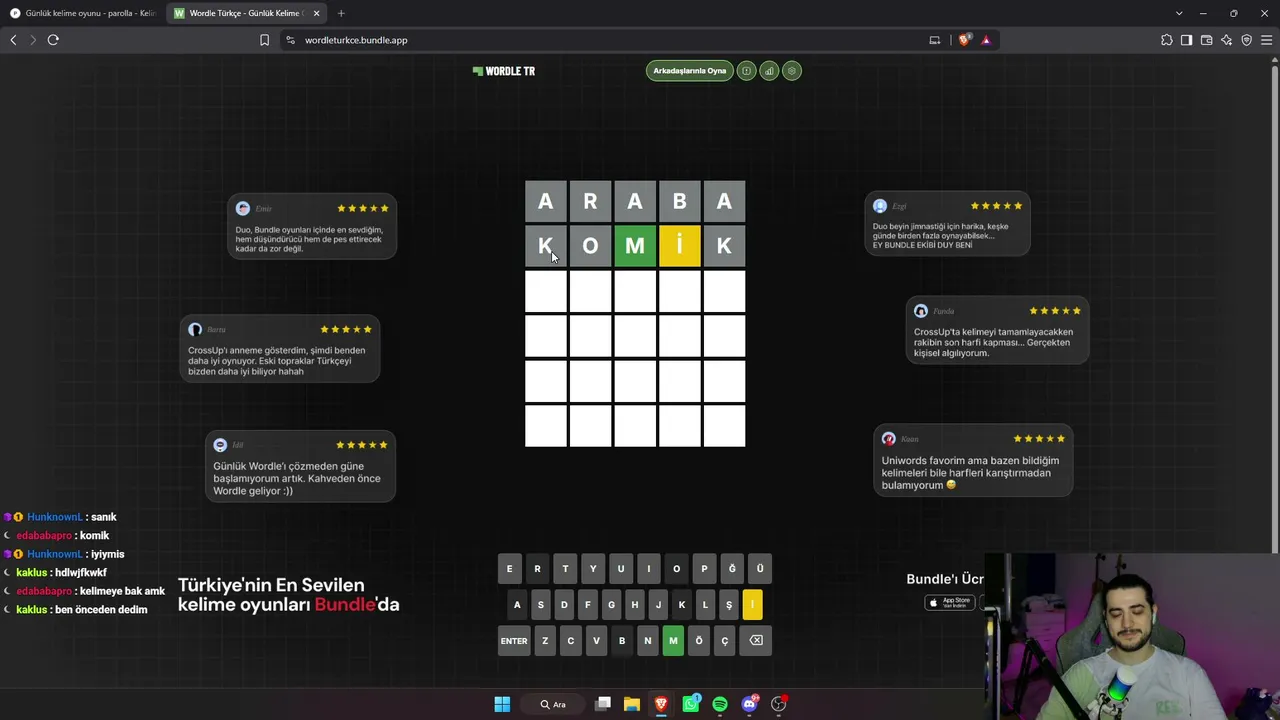Open the Brave VPN icon
Viewport: 1280px width, 720px height.
(x=1246, y=40)
